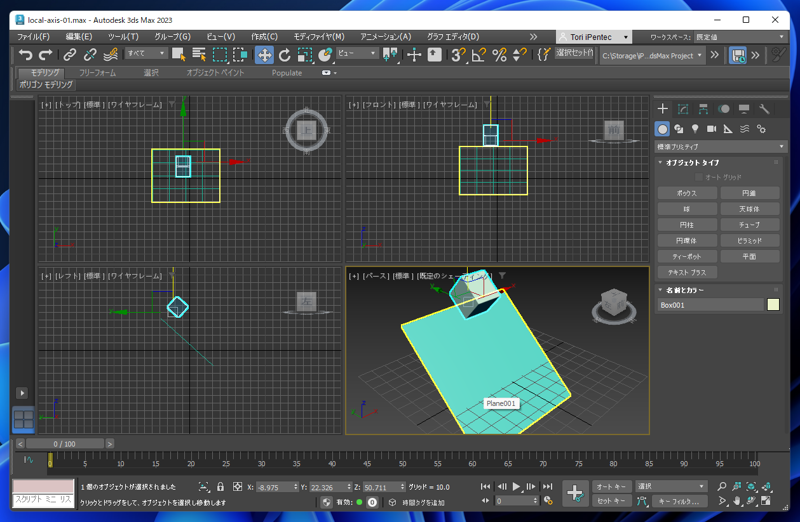Viewport: 800px width, 522px height.
Task: Activate the Select and Scale tool
Action: click(x=305, y=55)
